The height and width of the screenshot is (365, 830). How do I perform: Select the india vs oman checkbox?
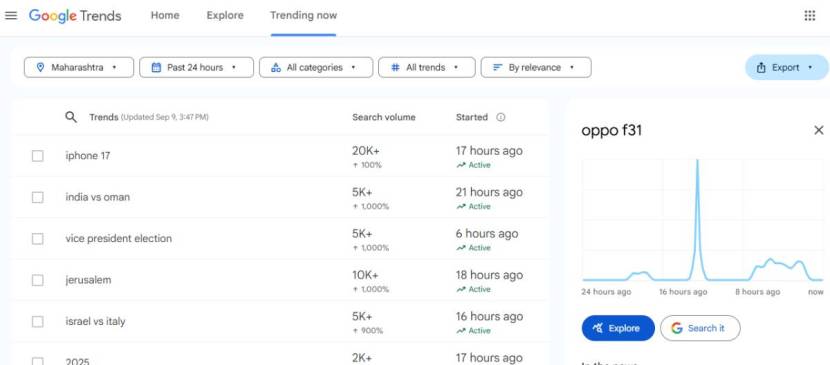[38, 197]
